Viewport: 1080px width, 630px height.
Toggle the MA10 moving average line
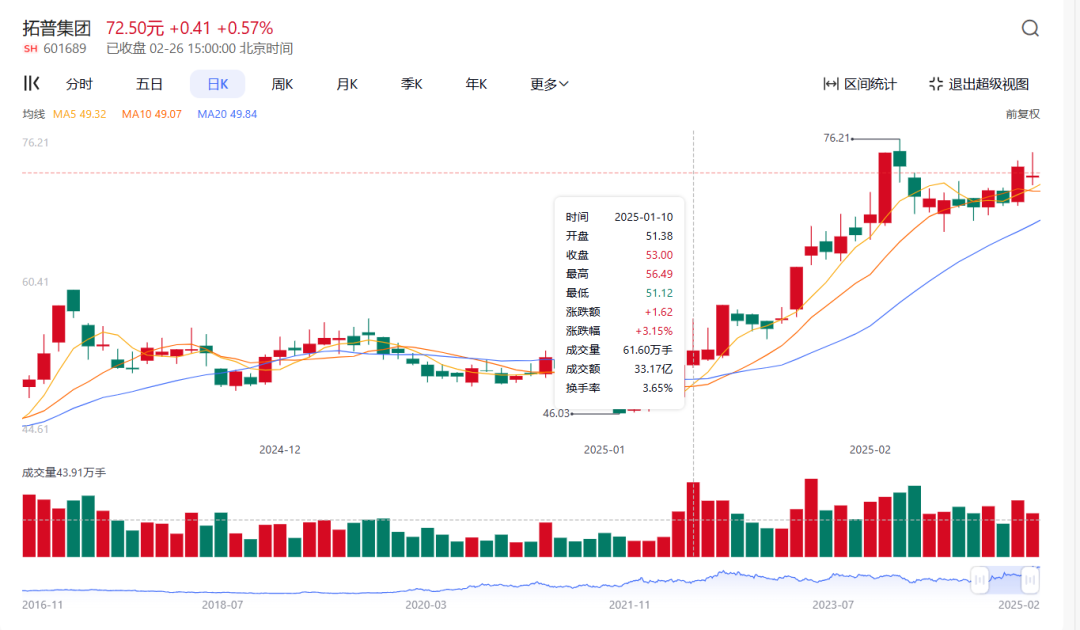tap(151, 114)
